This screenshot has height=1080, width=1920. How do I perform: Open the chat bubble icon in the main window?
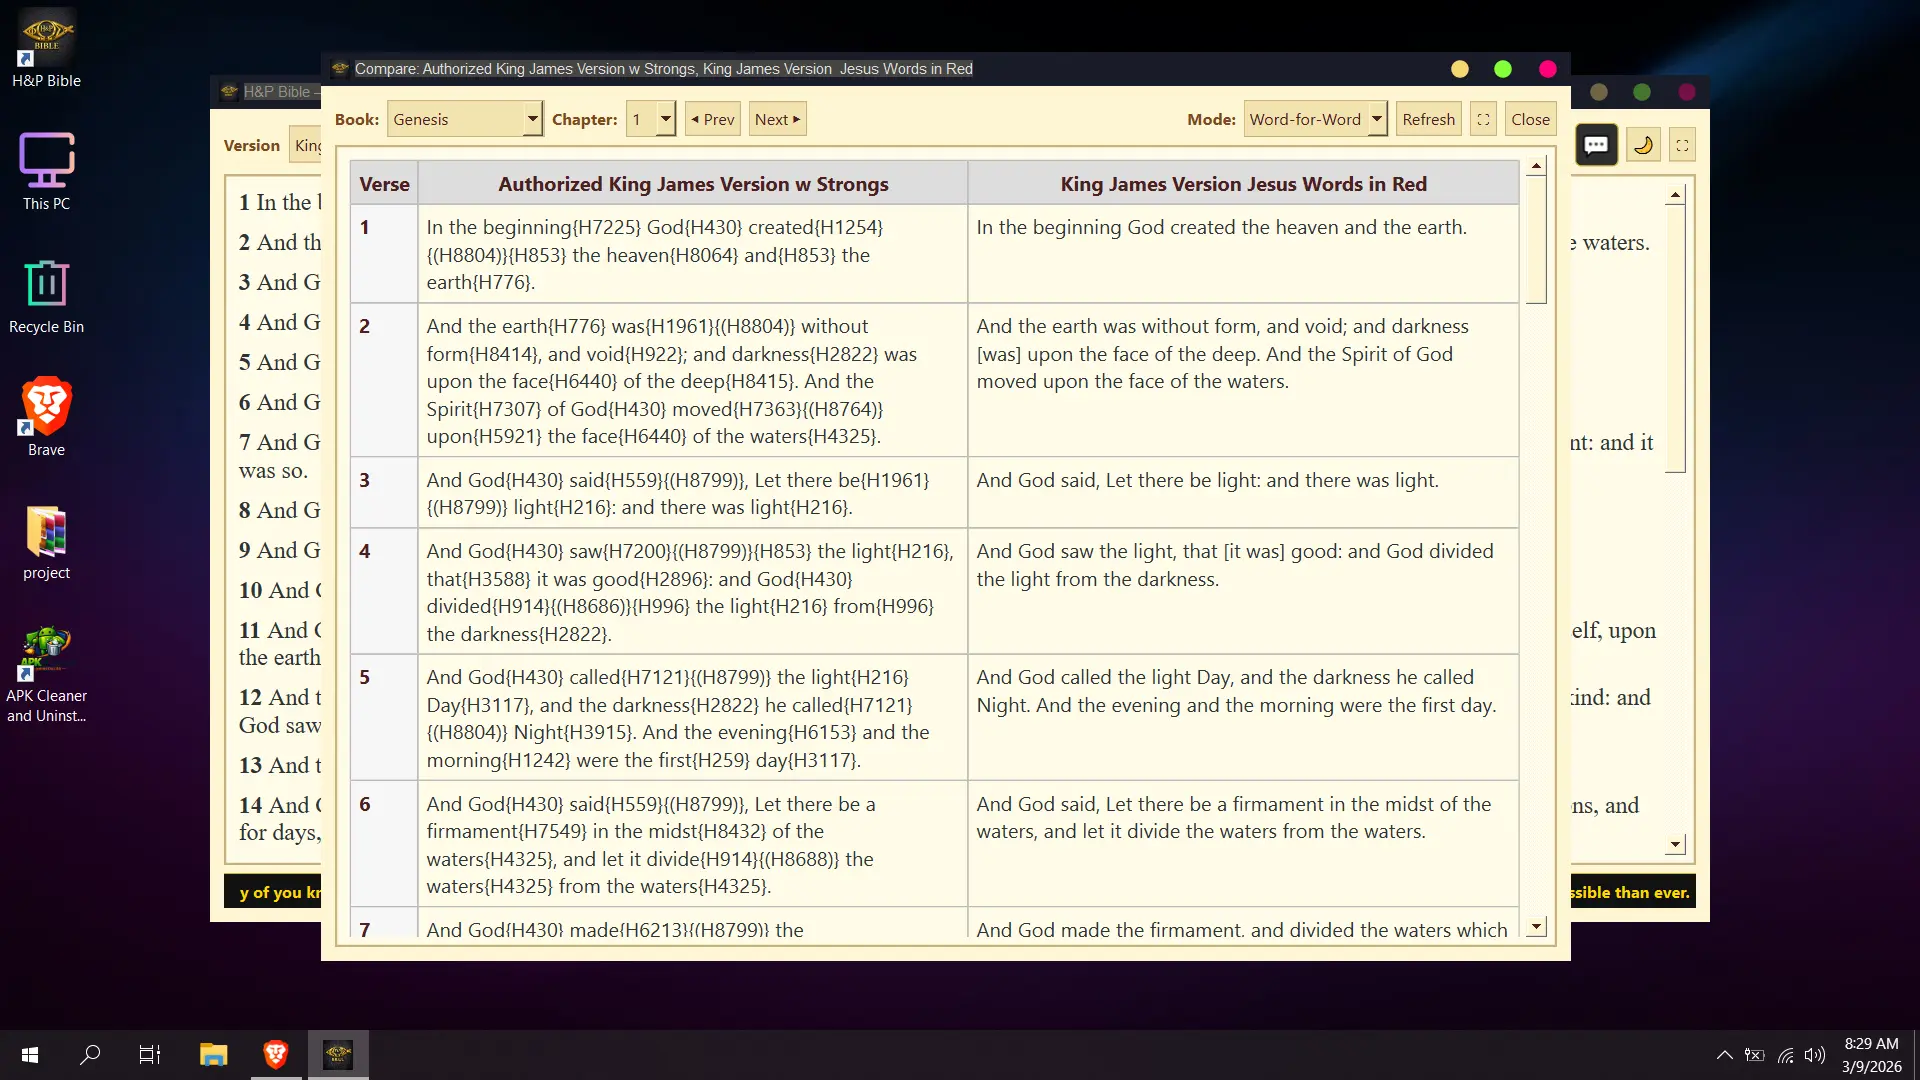1596,145
